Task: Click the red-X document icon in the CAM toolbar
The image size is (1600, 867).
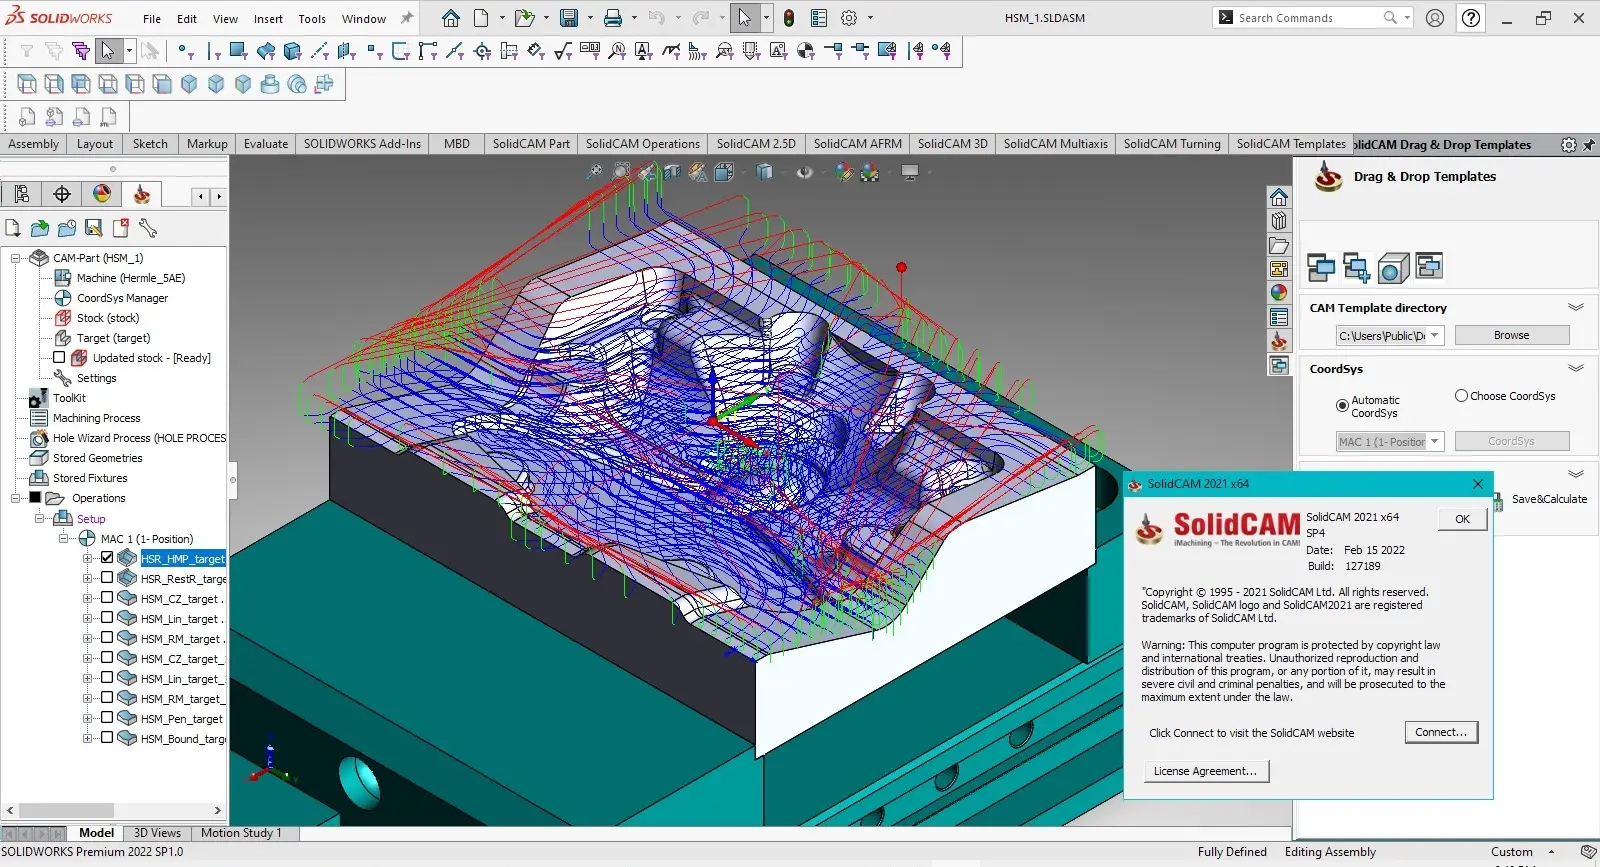Action: 121,228
